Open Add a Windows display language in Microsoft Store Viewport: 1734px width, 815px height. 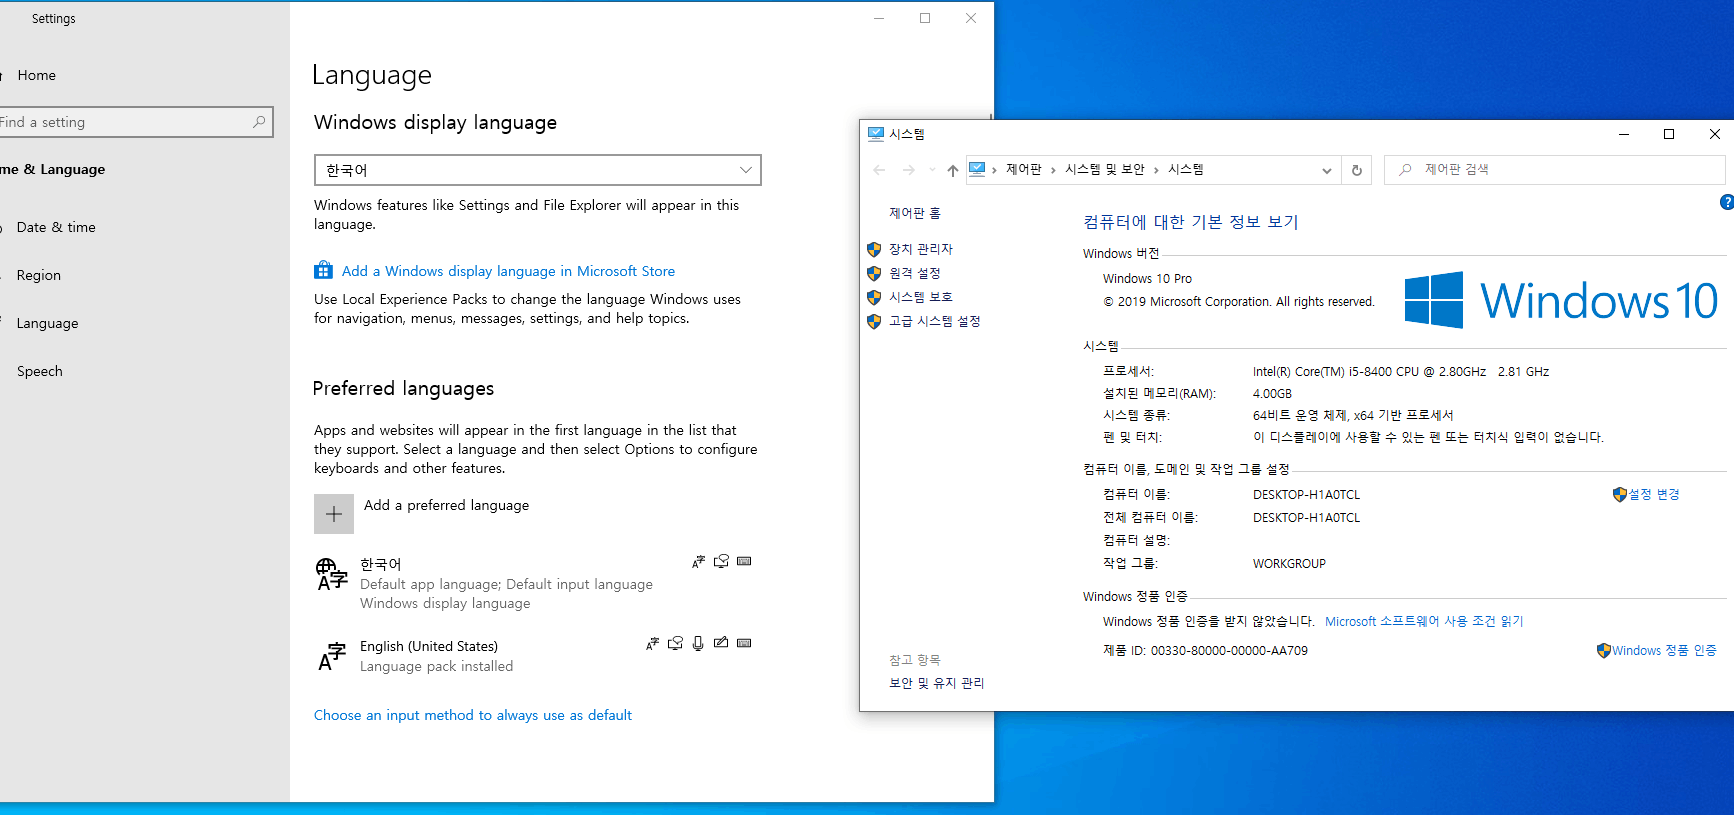pos(508,271)
